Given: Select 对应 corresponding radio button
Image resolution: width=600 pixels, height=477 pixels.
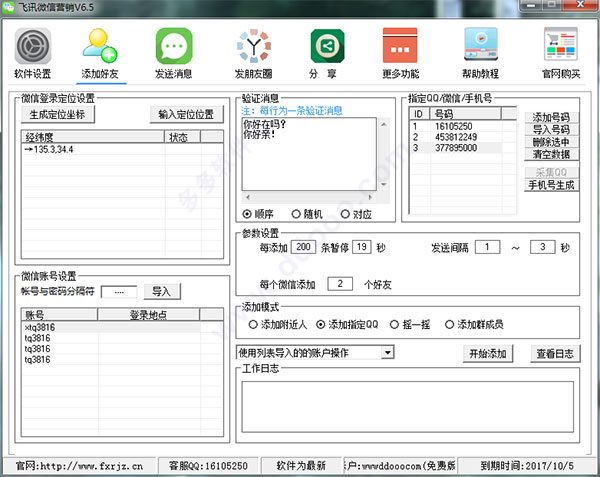Looking at the screenshot, I should pos(345,214).
